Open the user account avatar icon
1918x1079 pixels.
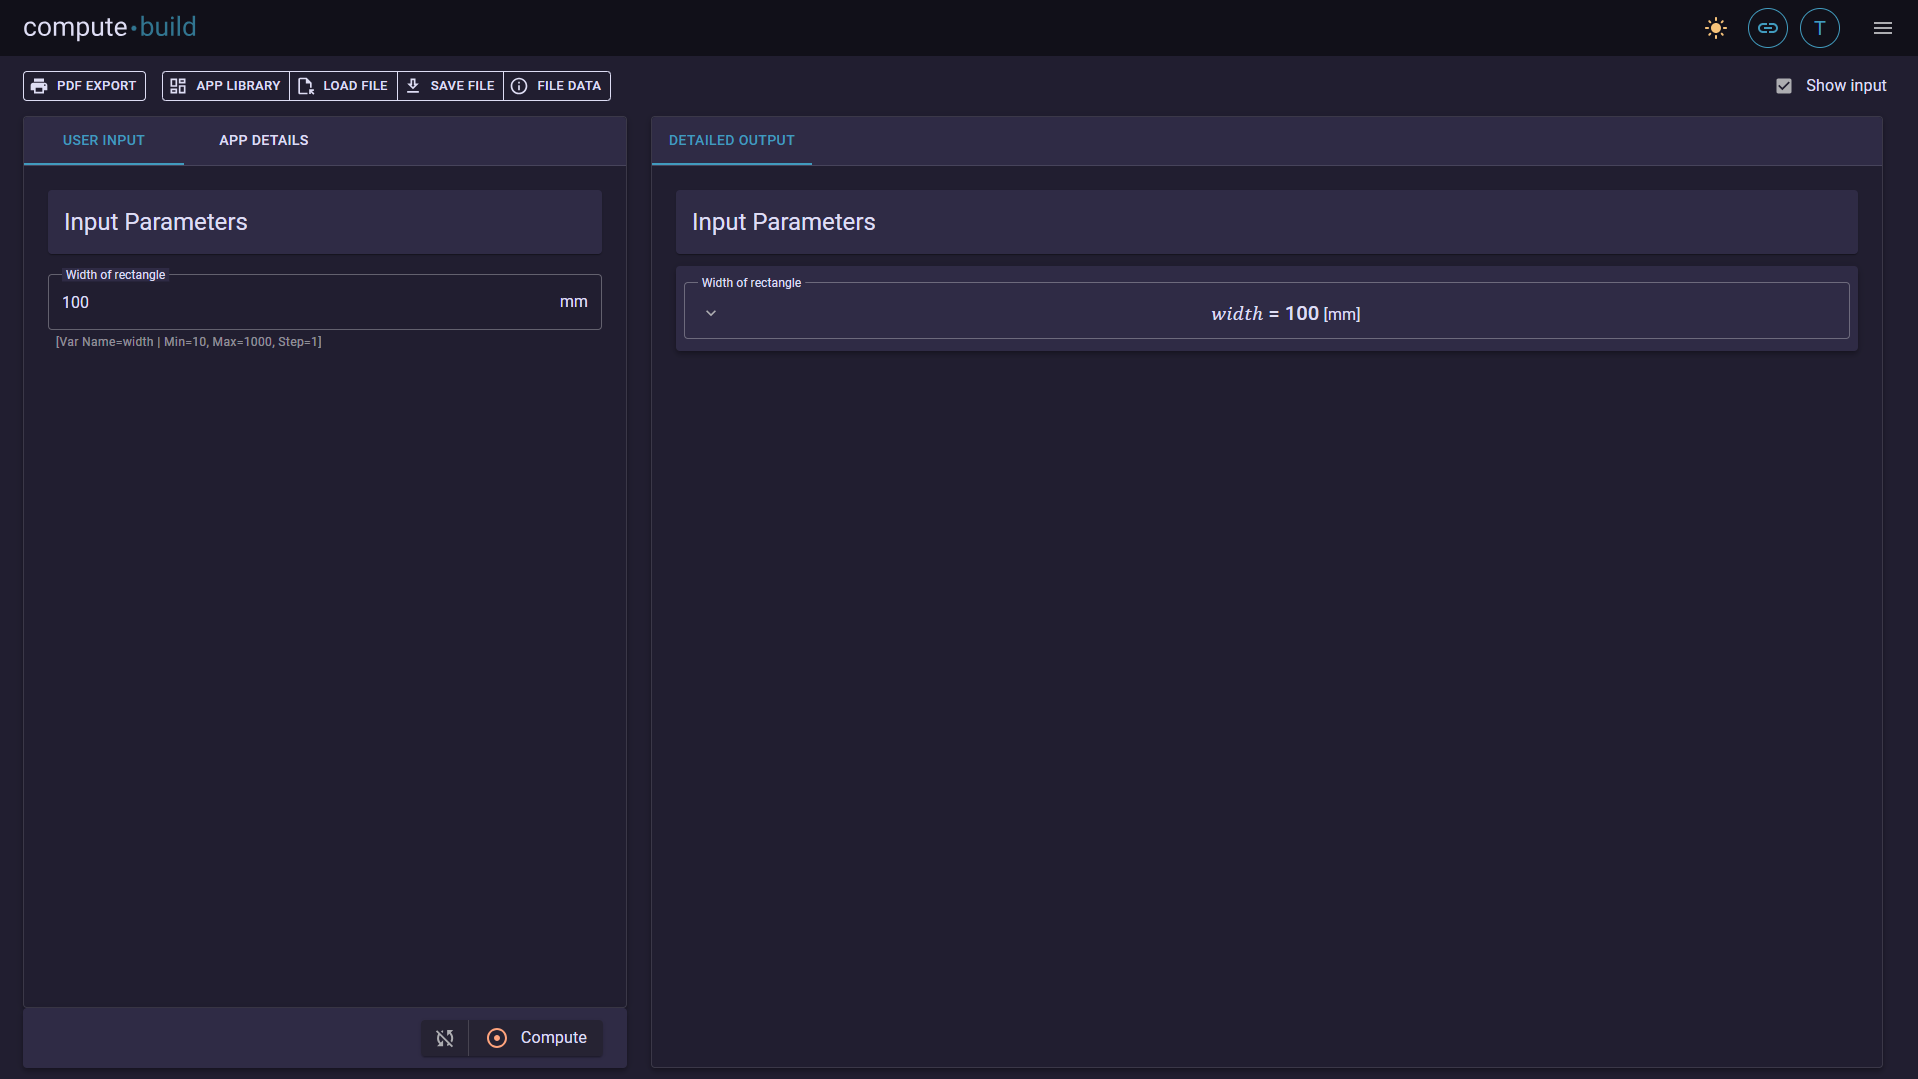coord(1819,27)
